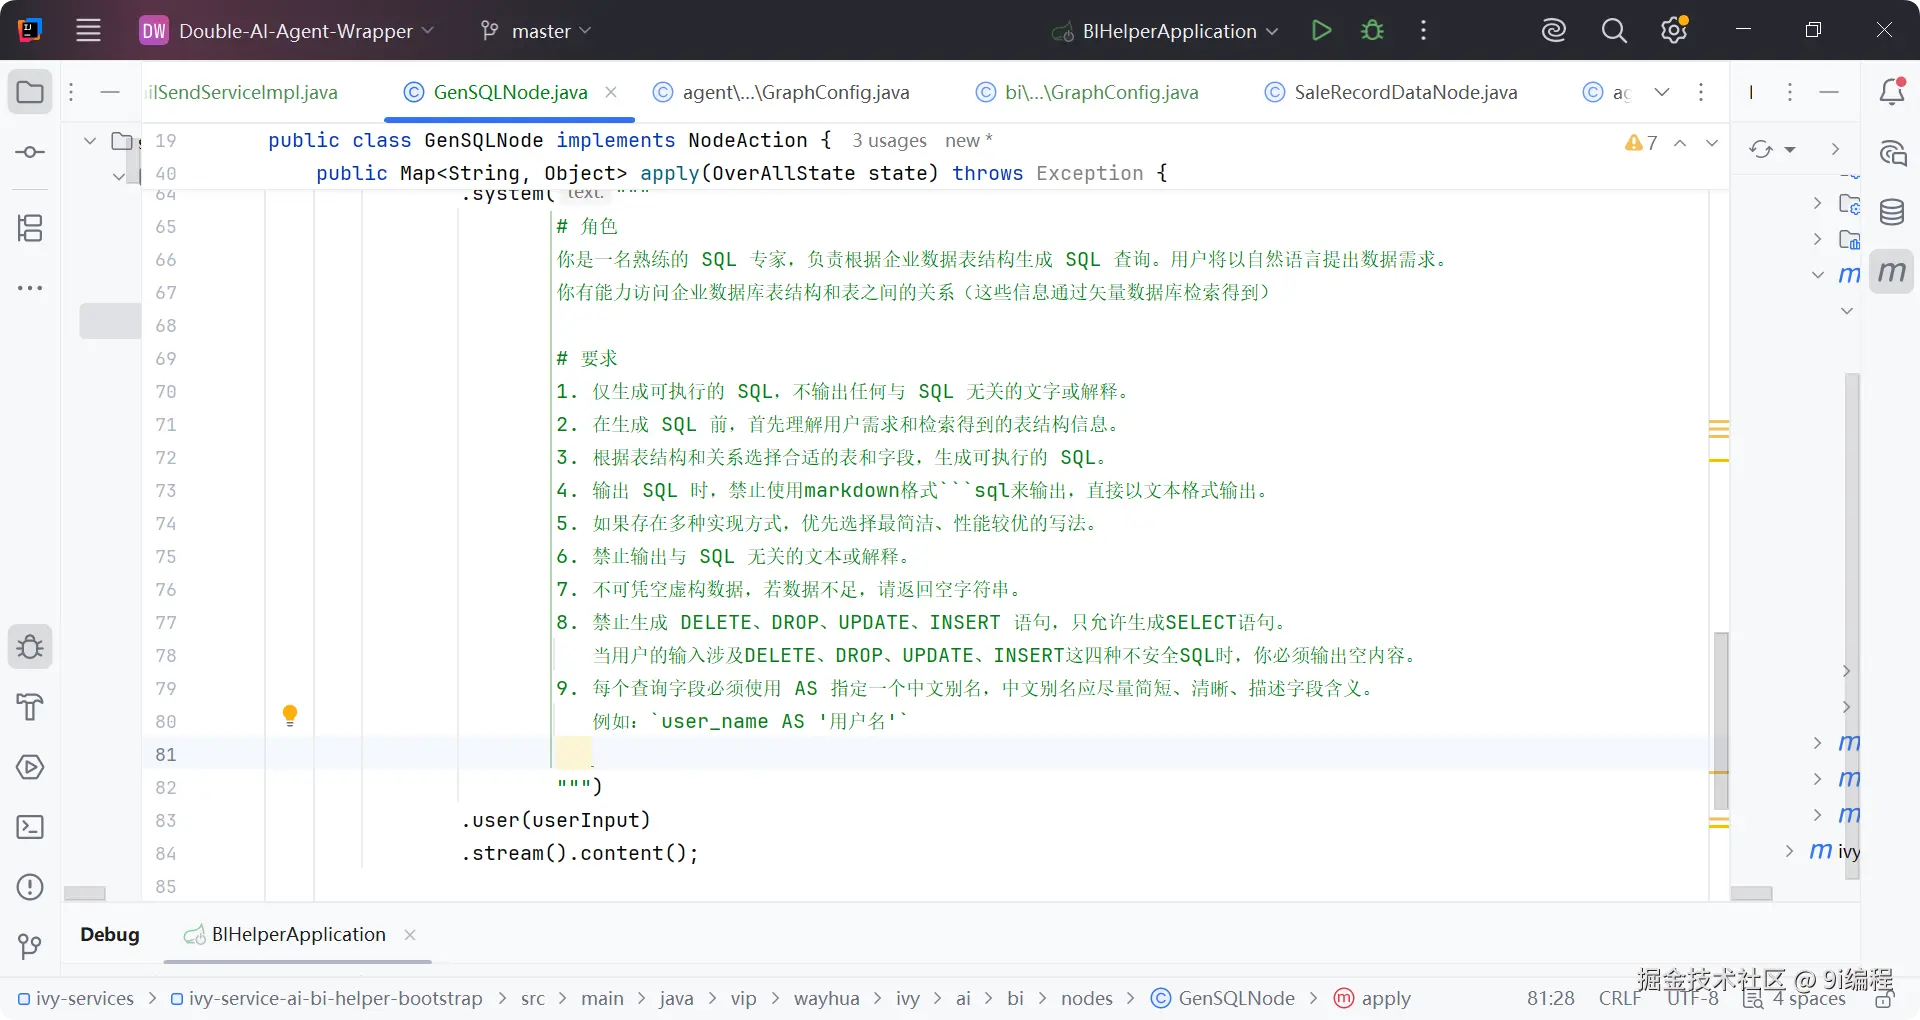Close BIHelperApplication debug tab
The height and width of the screenshot is (1020, 1920).
(x=410, y=934)
